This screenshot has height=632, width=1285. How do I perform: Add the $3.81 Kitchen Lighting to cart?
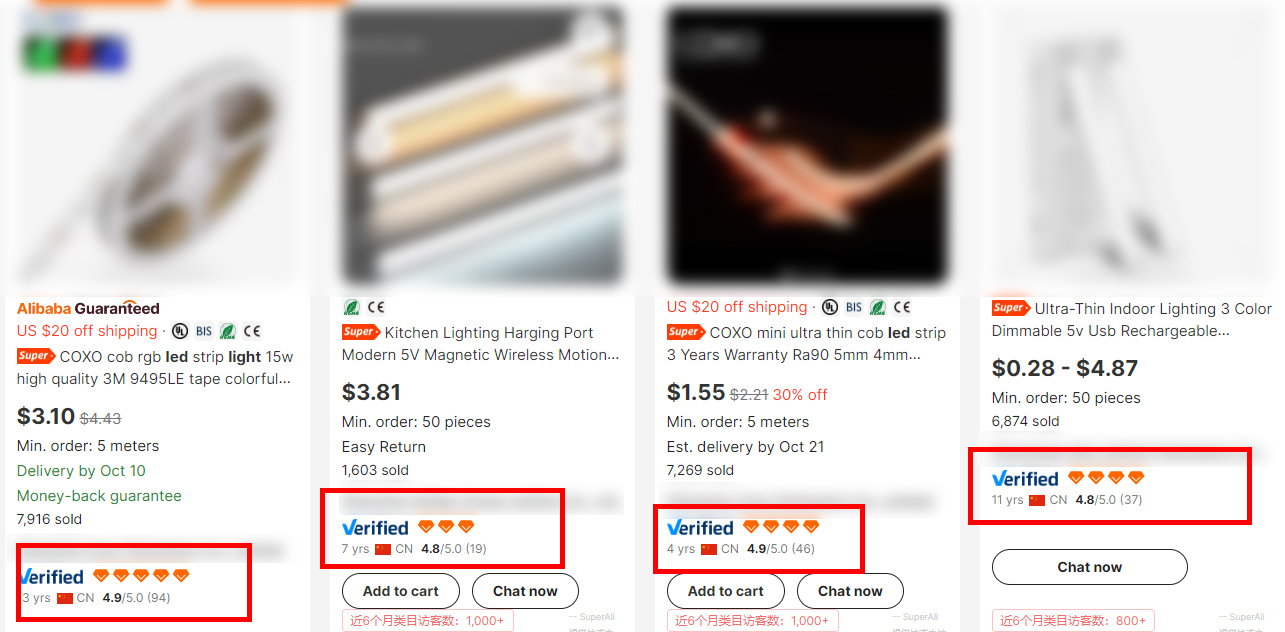click(x=401, y=591)
